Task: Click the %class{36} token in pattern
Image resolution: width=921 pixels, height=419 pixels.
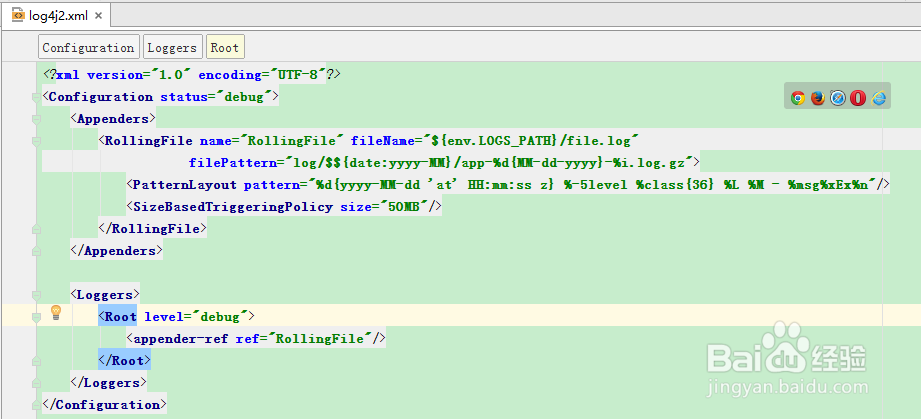Action: click(x=676, y=185)
